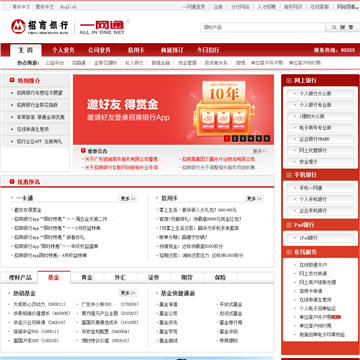
Task: Switch to the 保险 tab
Action: point(220,277)
